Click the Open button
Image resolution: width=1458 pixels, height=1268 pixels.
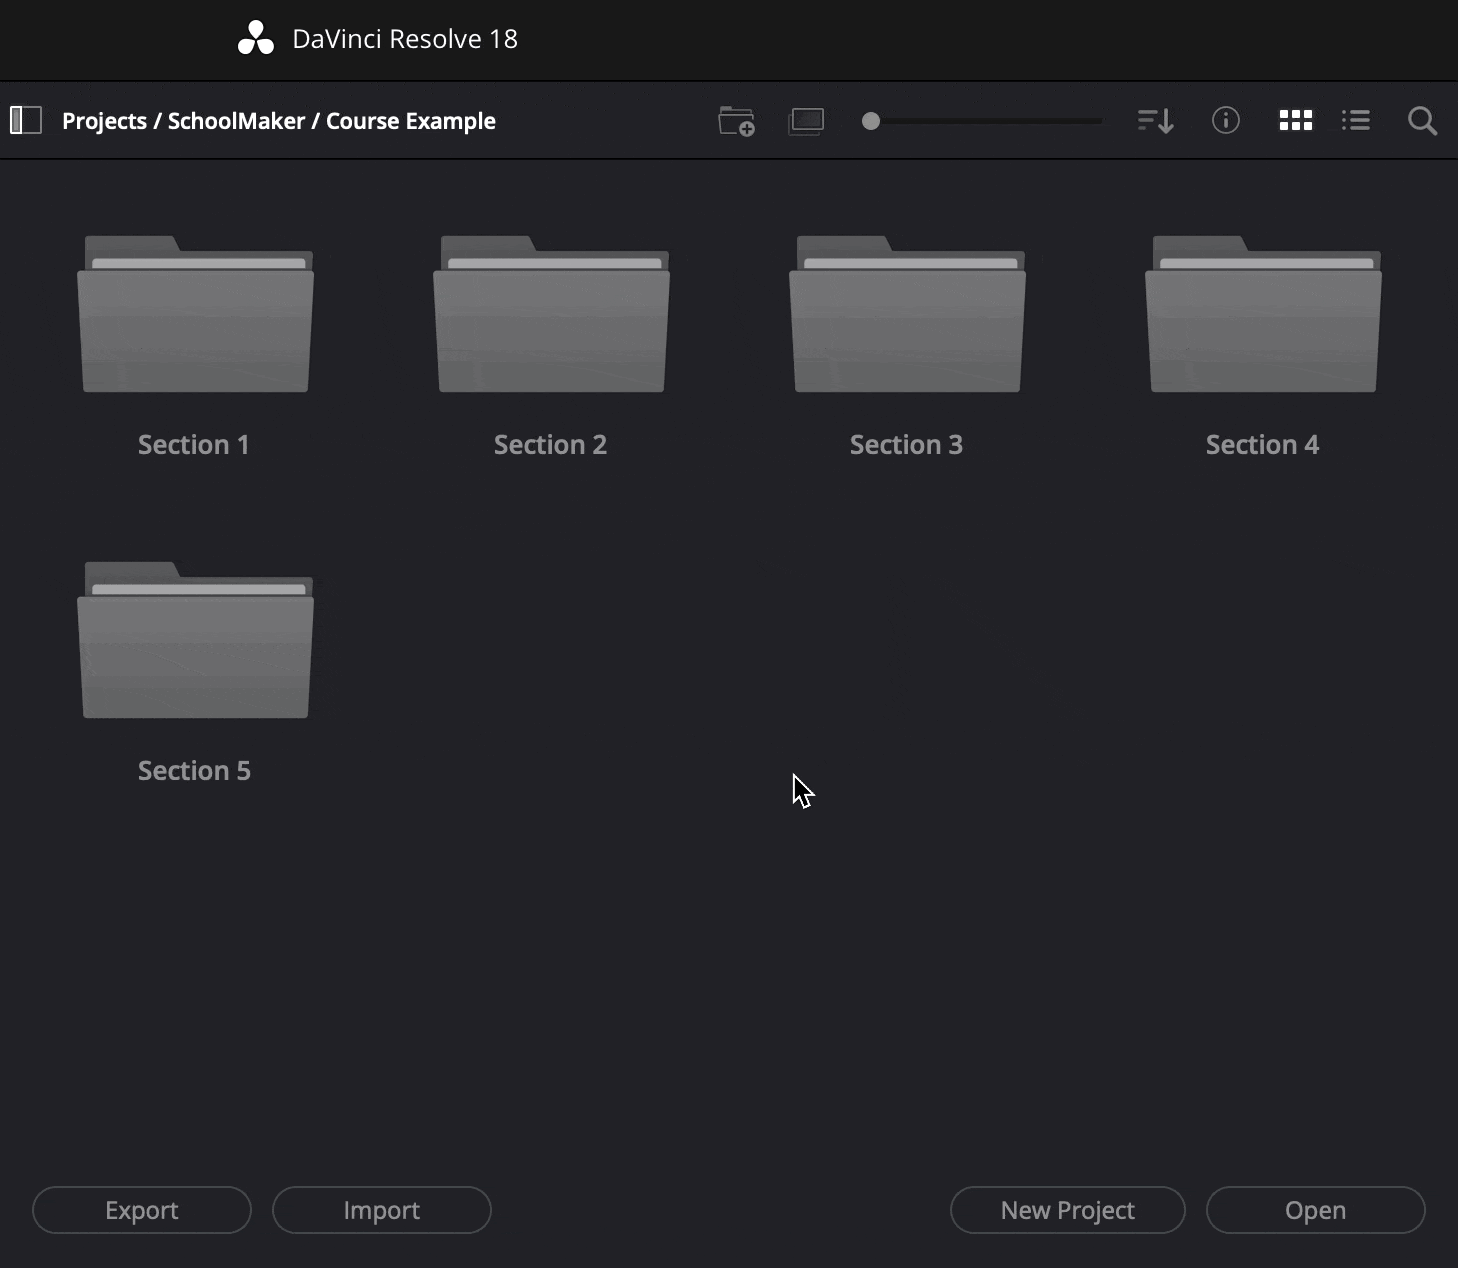1316,1210
